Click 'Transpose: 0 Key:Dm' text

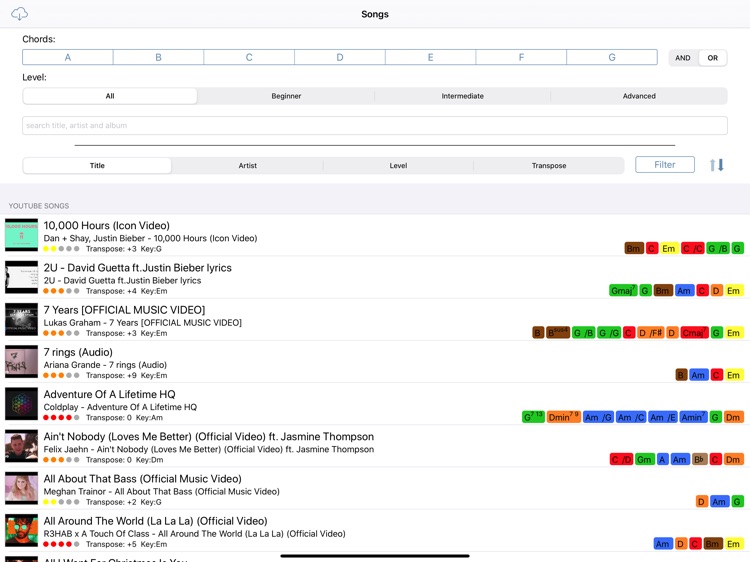coord(124,460)
